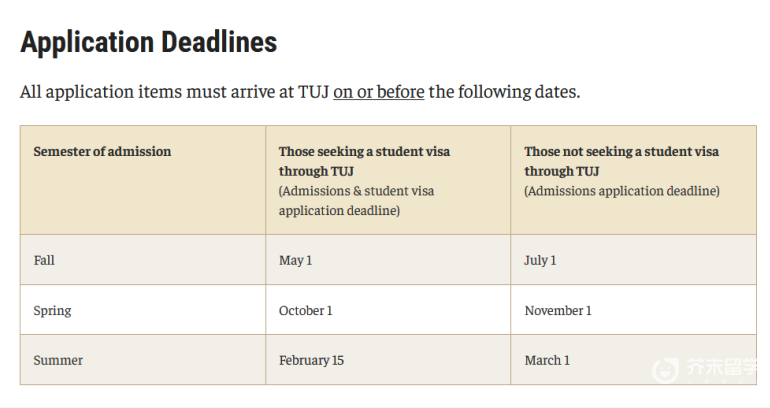Screen dimensions: 770x408
Task: Select the "Summer" row label
Action: 58,360
